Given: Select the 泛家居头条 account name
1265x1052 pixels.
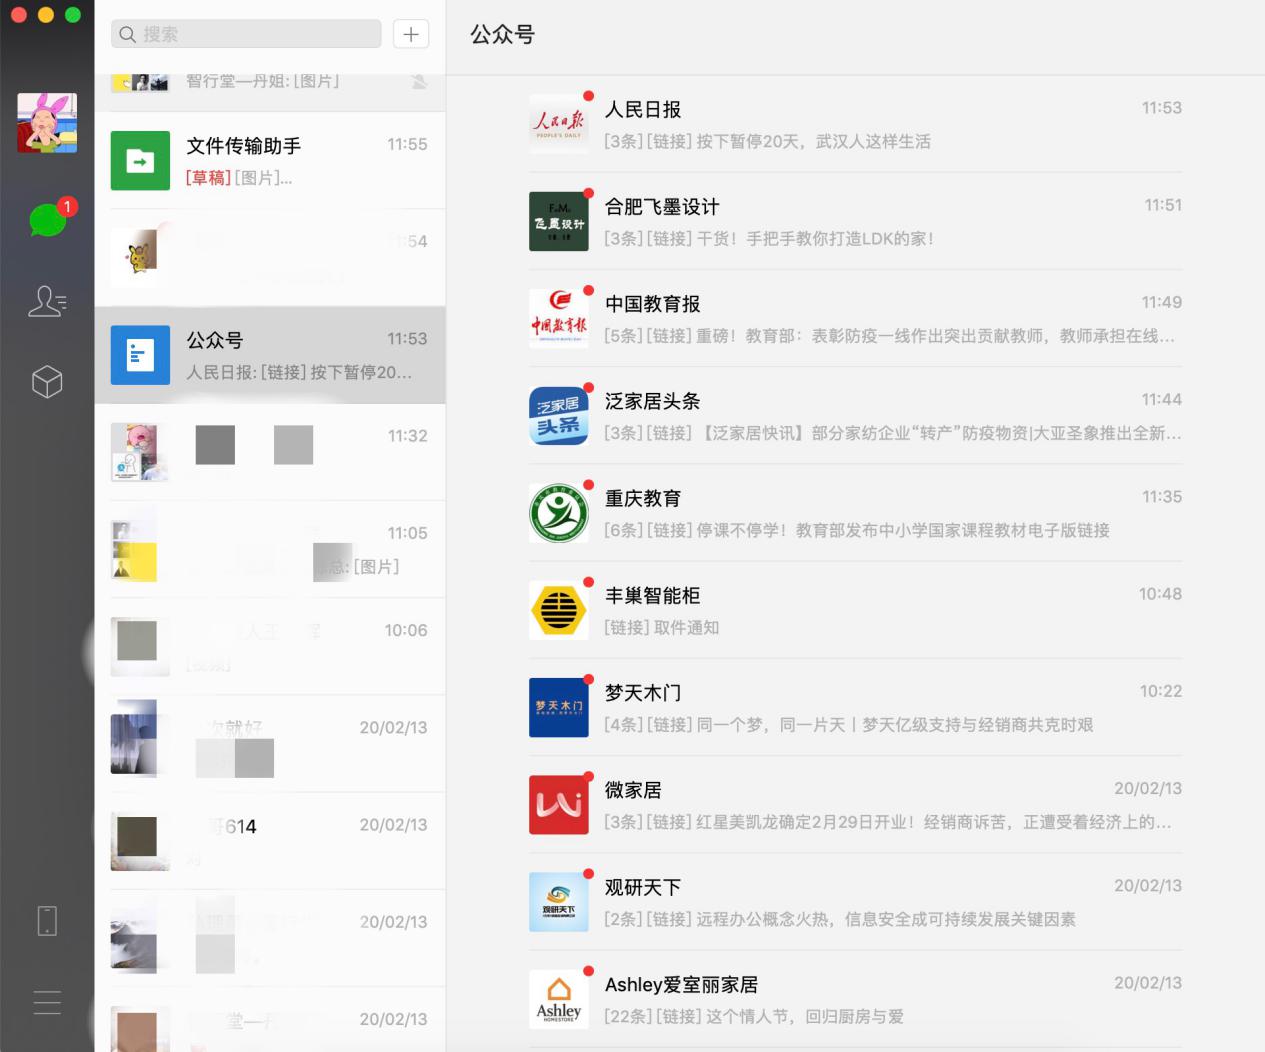Looking at the screenshot, I should pyautogui.click(x=652, y=400).
